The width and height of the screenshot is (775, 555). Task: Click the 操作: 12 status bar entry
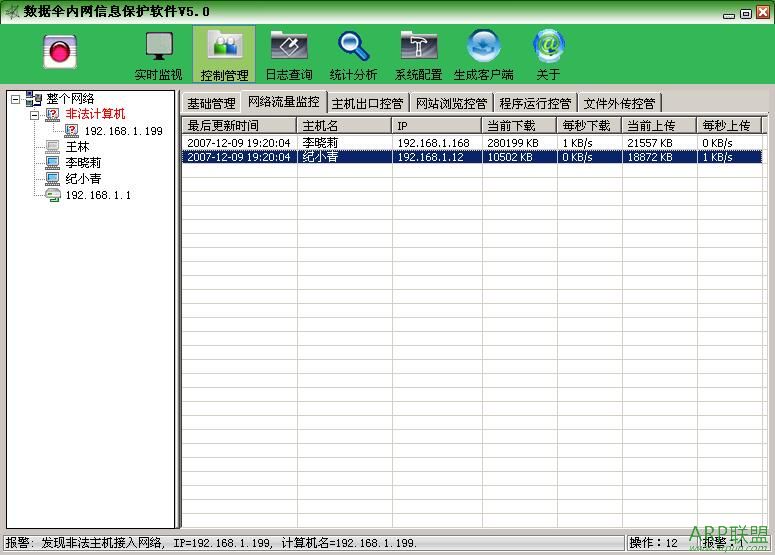pos(653,543)
